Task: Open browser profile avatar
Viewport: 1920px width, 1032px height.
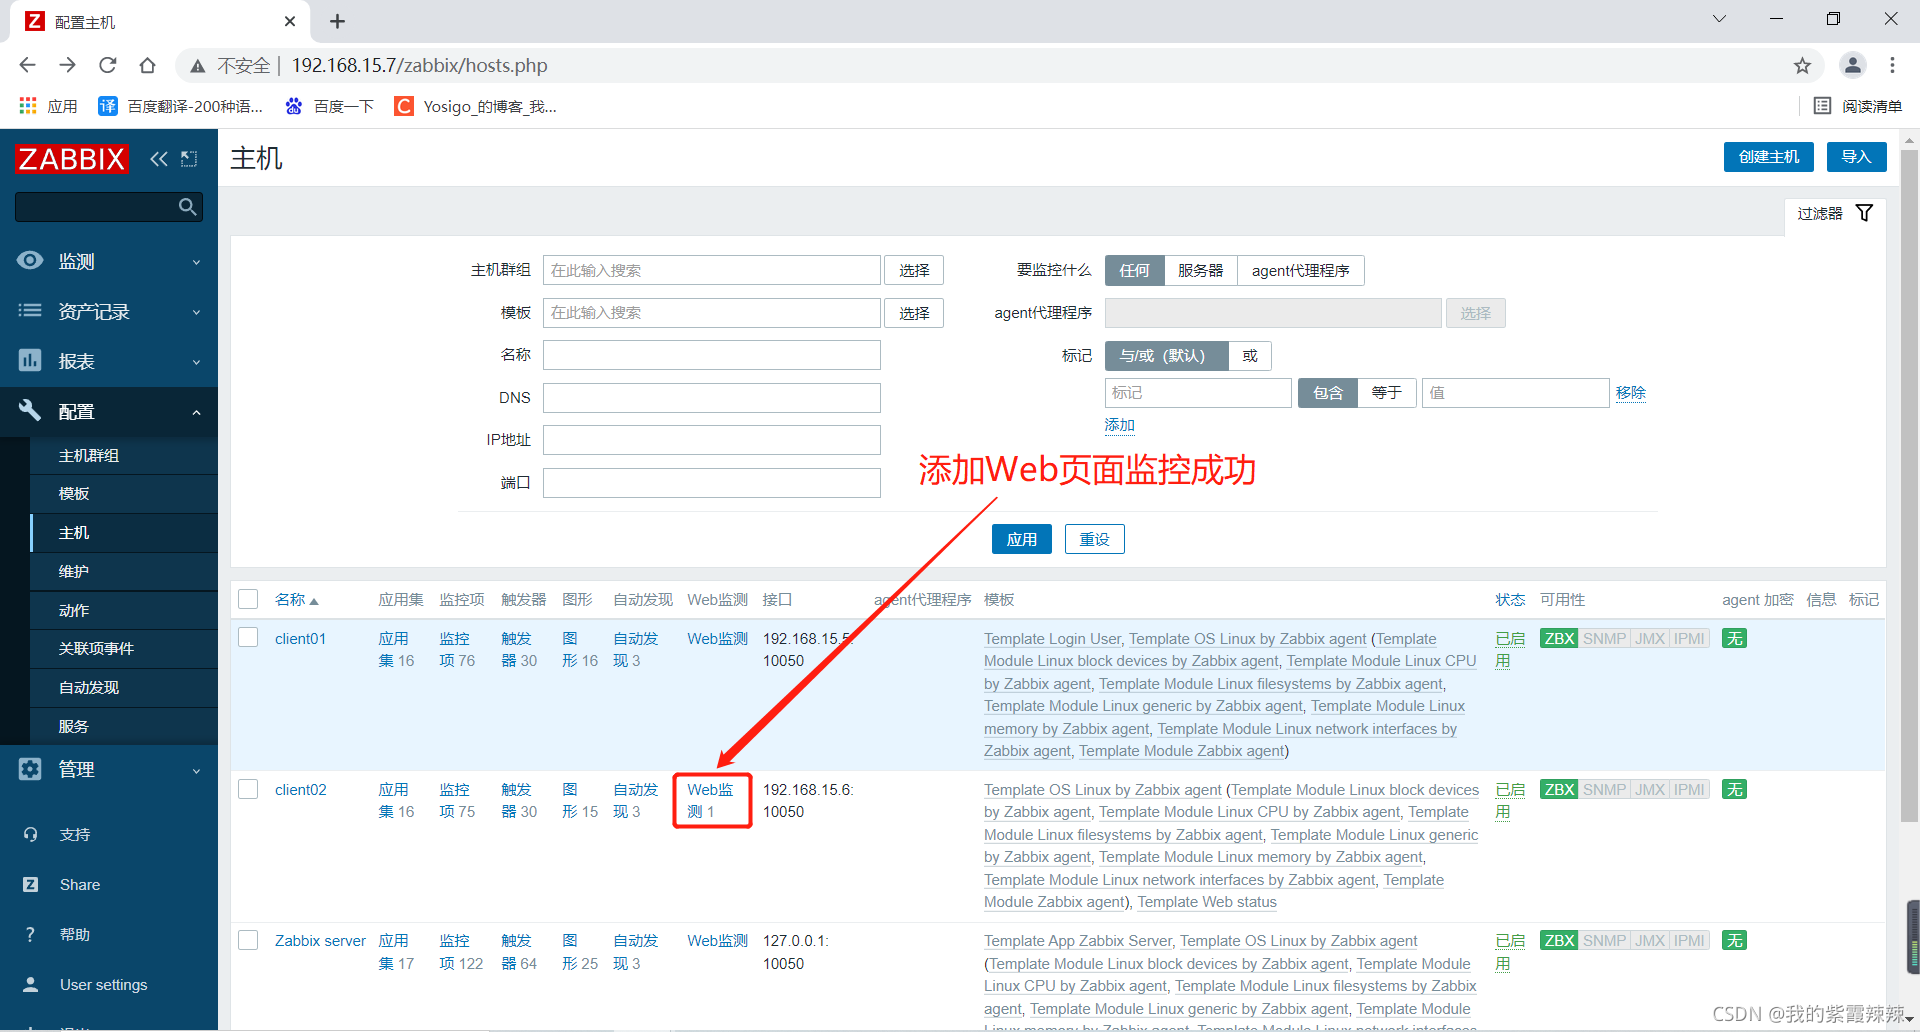Action: pyautogui.click(x=1853, y=65)
